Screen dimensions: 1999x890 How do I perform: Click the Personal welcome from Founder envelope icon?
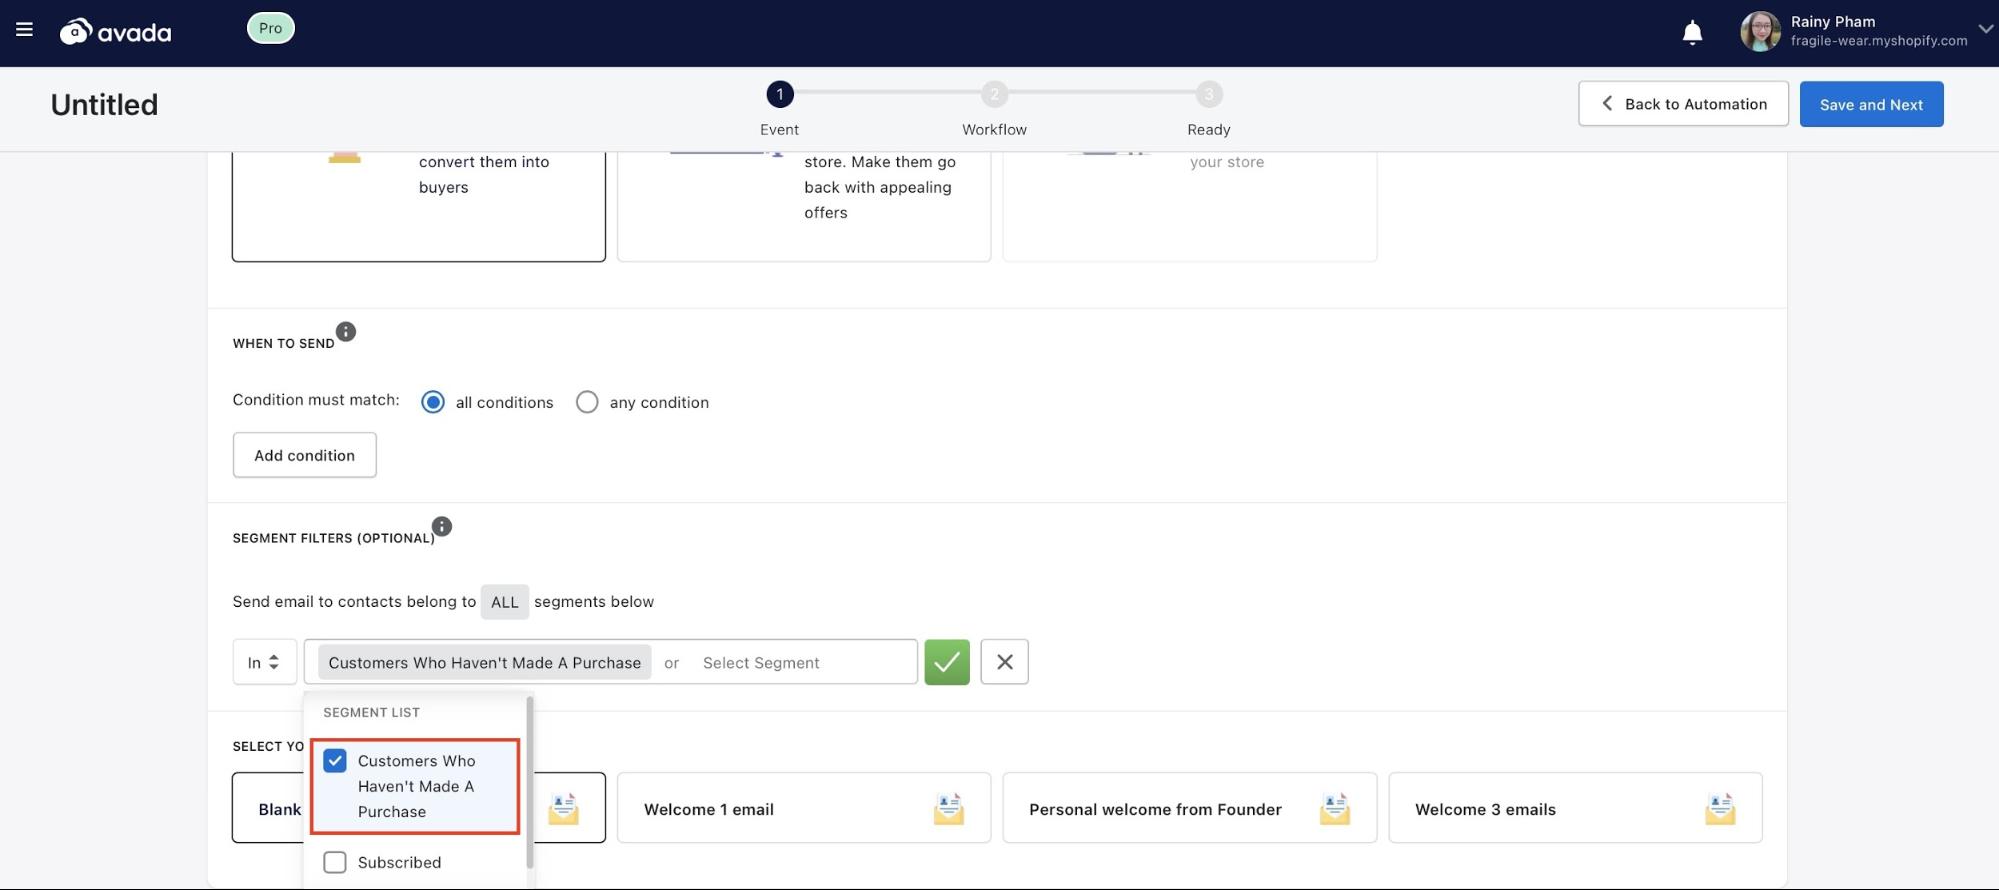[x=1334, y=808]
